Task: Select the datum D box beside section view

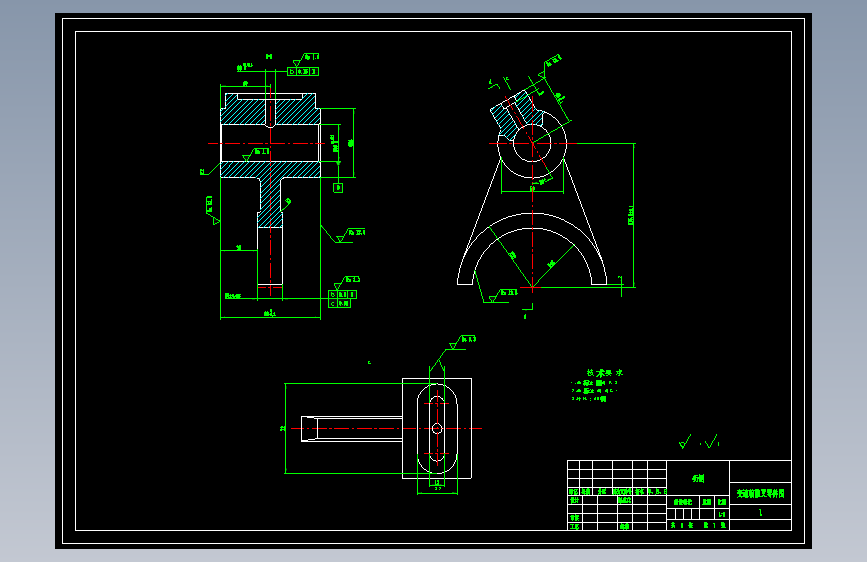Action: [338, 188]
